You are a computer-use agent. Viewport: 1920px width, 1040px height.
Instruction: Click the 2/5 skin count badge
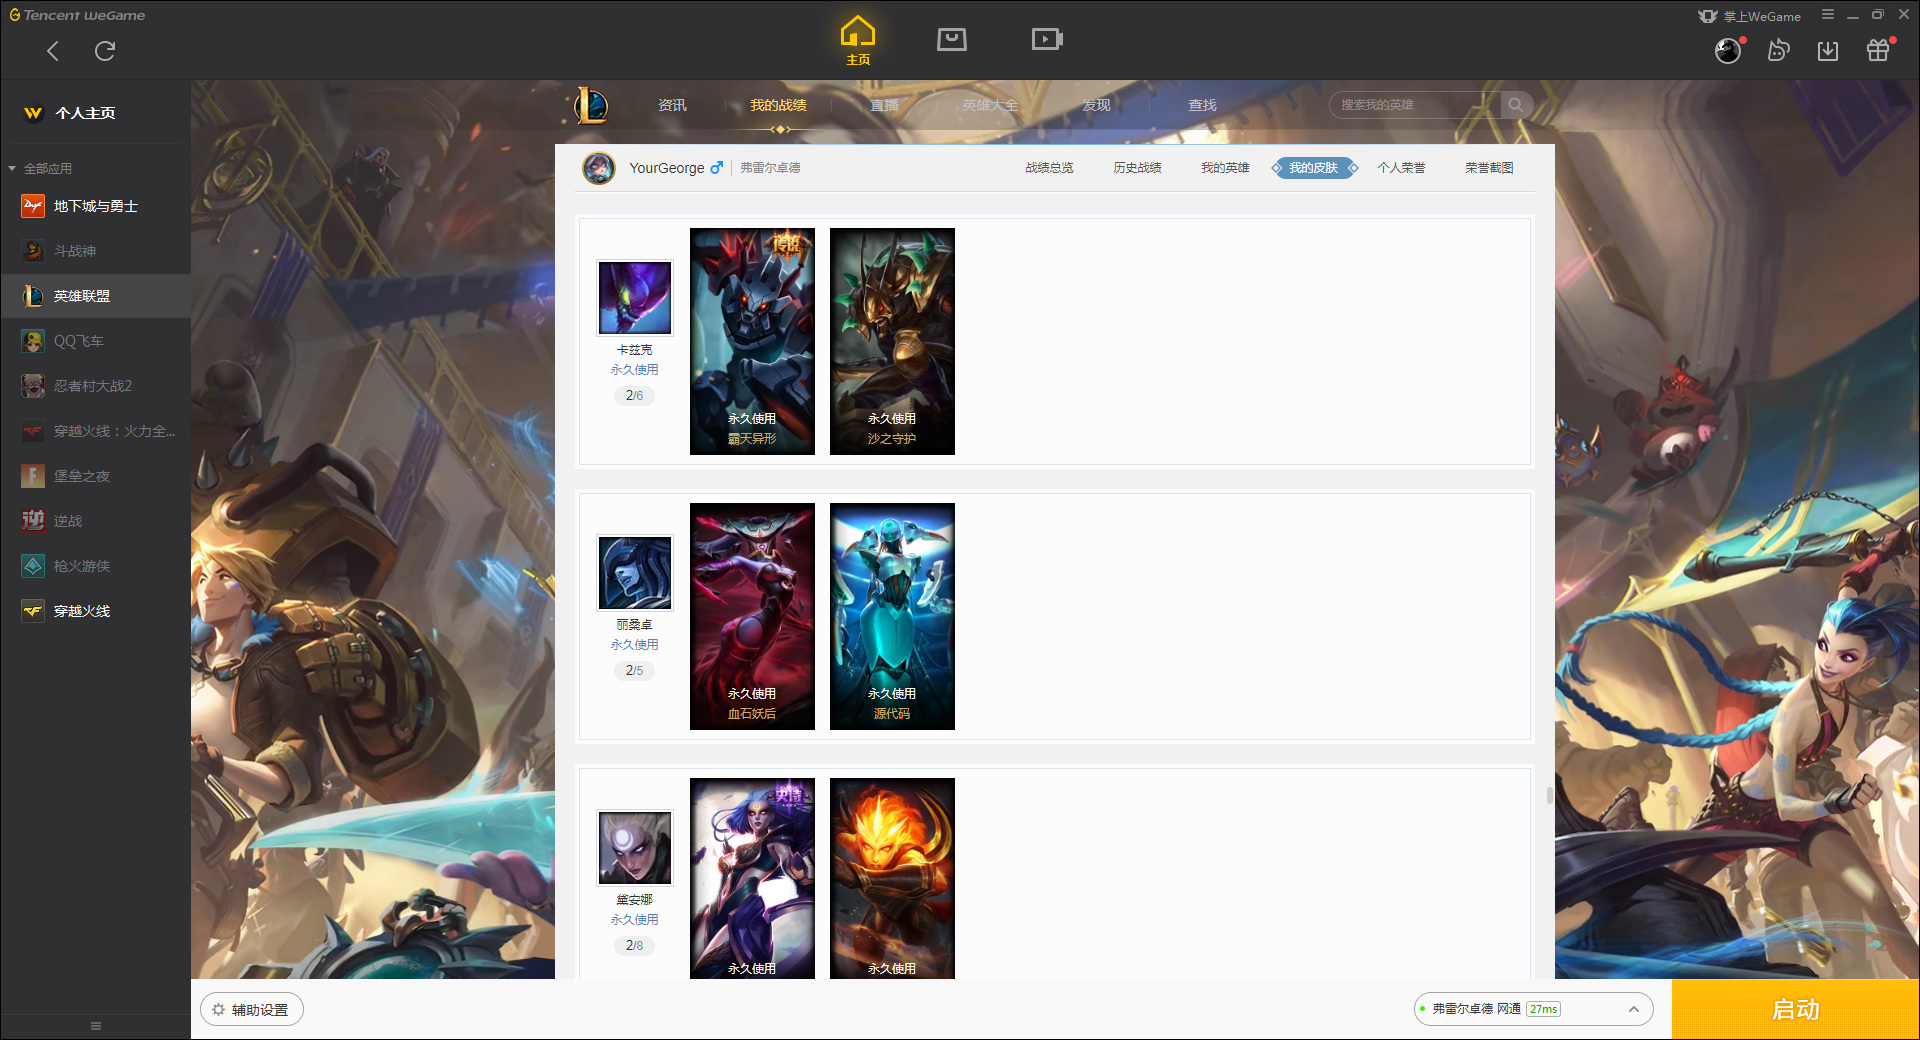coord(635,671)
